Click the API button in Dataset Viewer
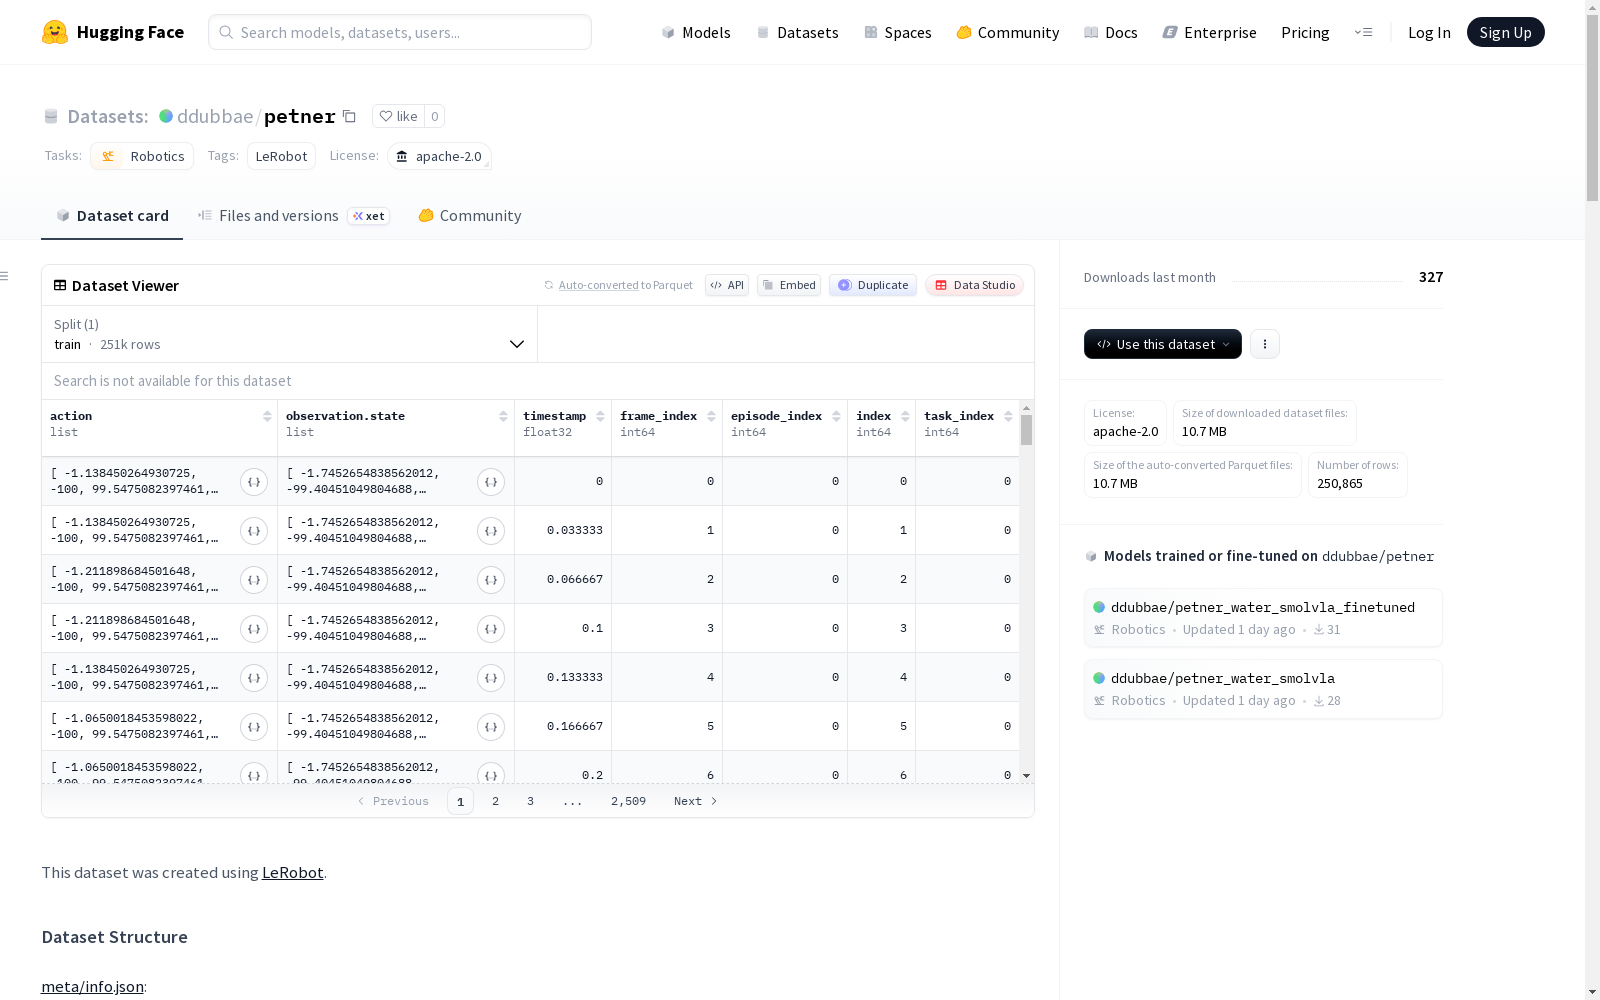The height and width of the screenshot is (1000, 1600). click(x=727, y=285)
